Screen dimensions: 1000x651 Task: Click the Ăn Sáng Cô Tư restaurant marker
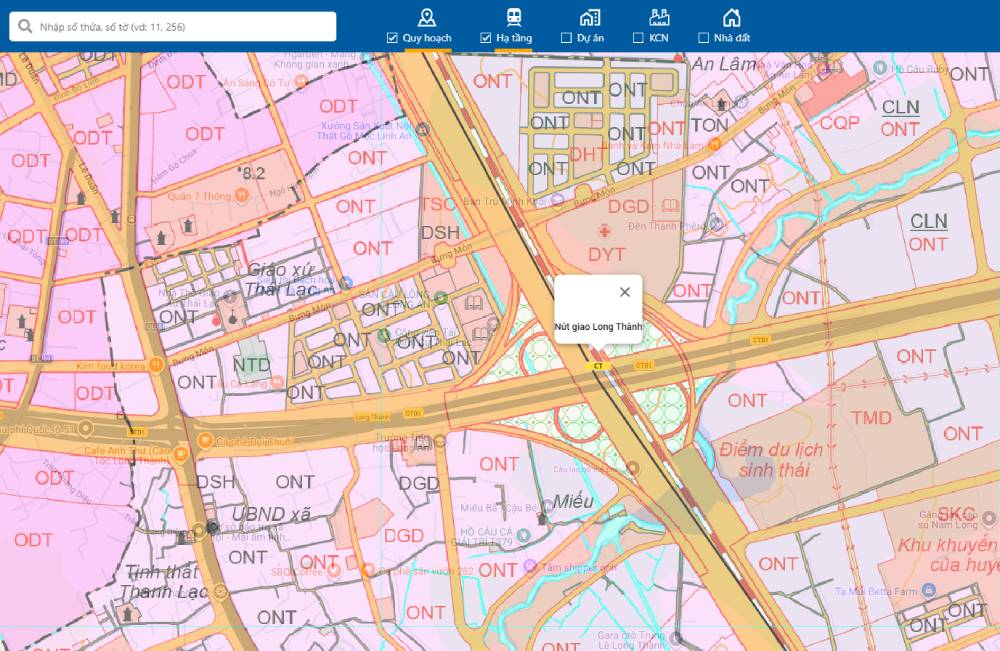301,83
